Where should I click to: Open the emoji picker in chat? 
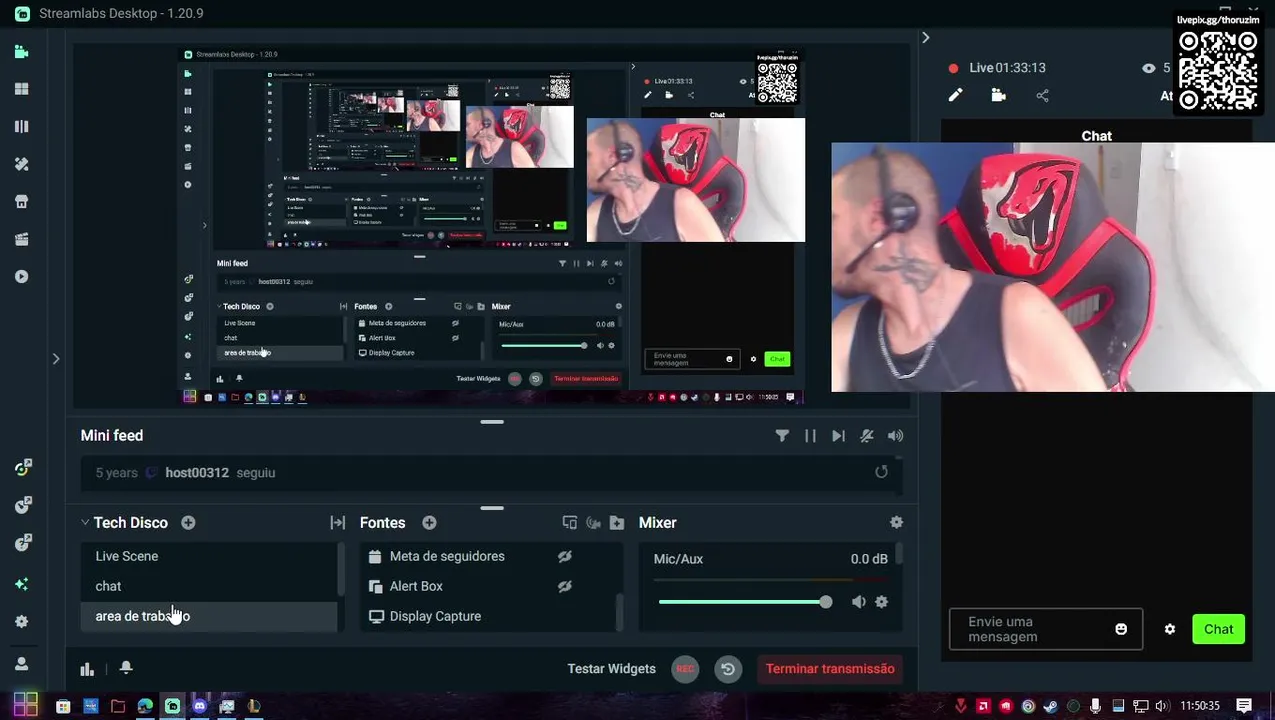pyautogui.click(x=1121, y=629)
